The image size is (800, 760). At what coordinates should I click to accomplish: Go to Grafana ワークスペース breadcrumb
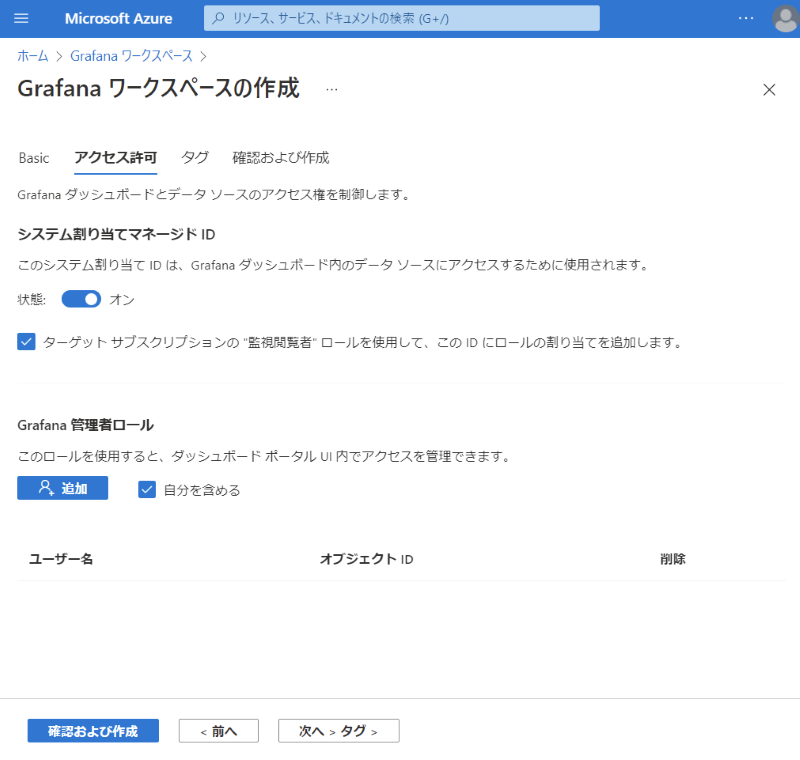point(131,56)
